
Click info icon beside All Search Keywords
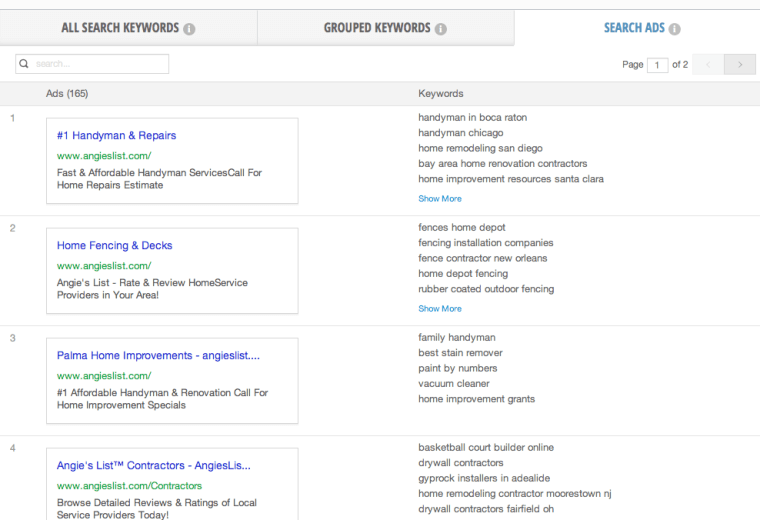(x=189, y=29)
